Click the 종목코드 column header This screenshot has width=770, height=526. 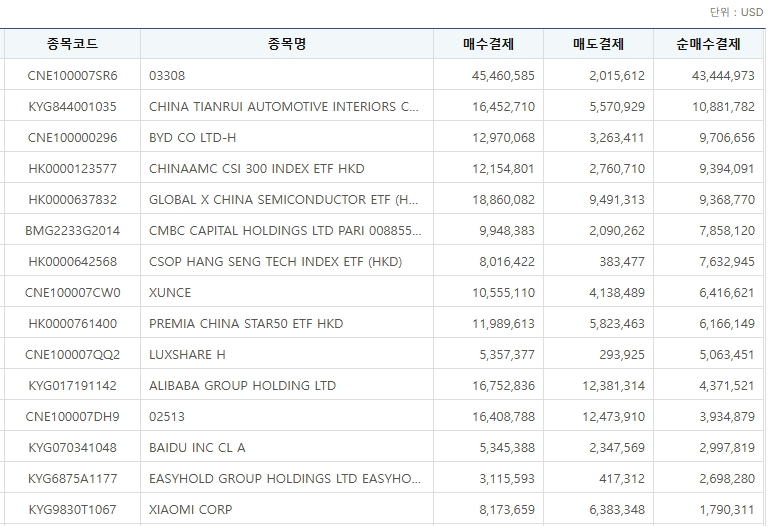tap(73, 44)
